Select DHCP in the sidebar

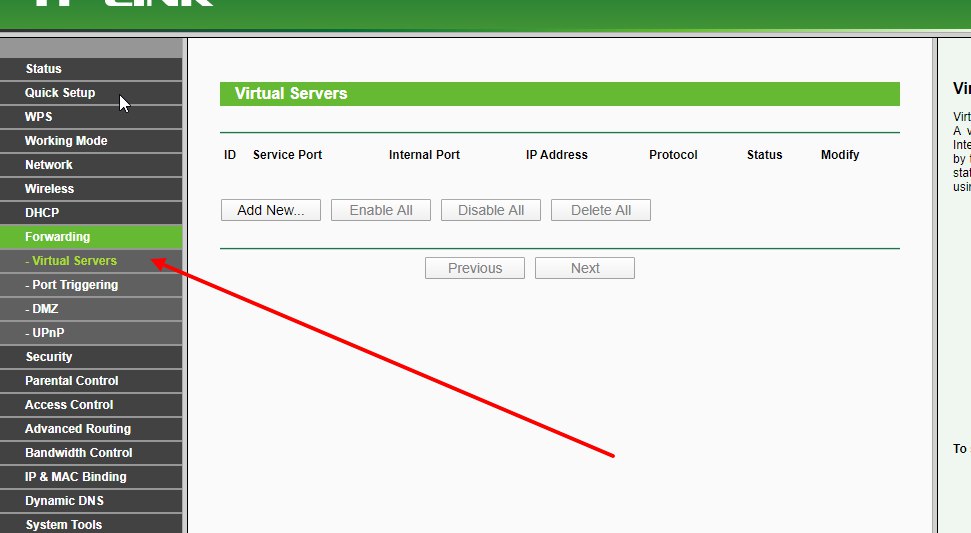91,213
